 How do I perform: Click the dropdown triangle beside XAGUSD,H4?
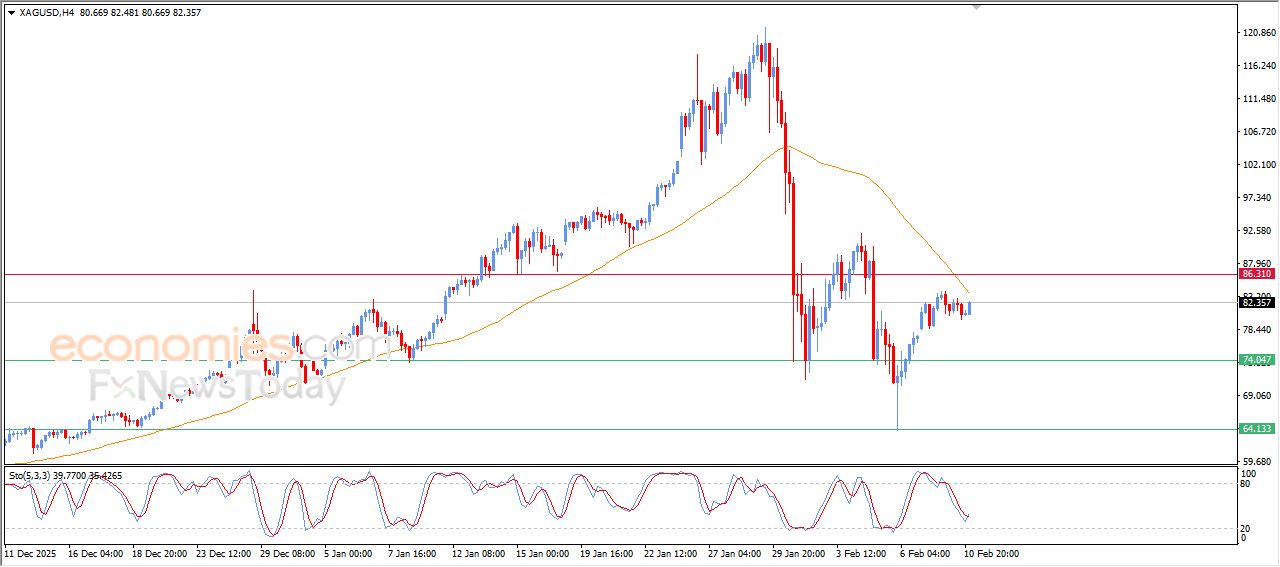pos(11,13)
